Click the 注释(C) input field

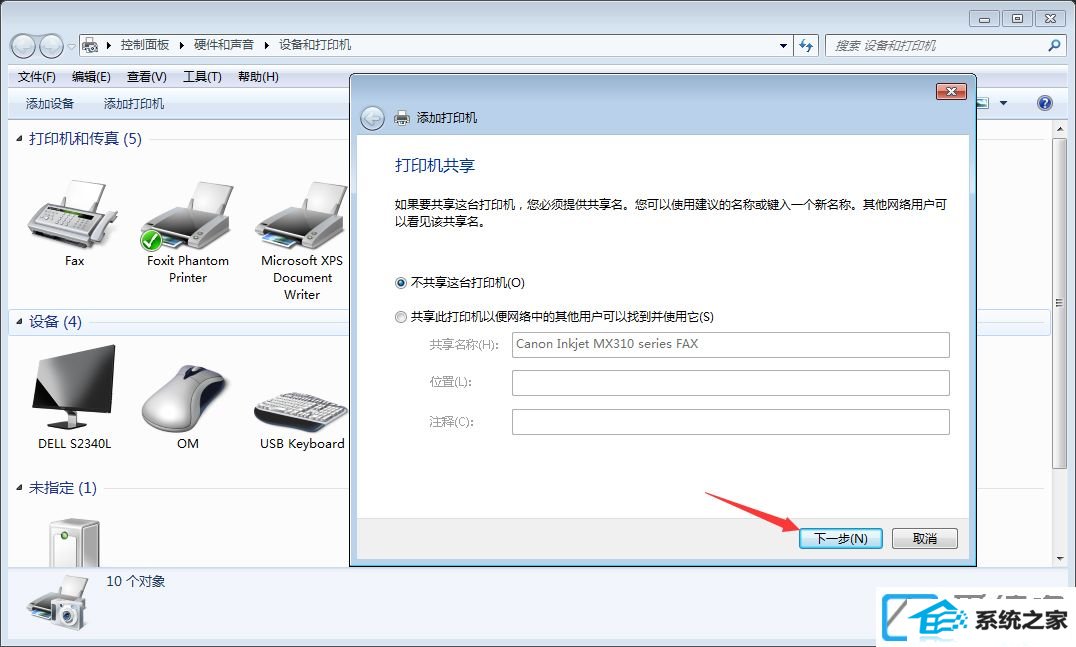pos(731,422)
